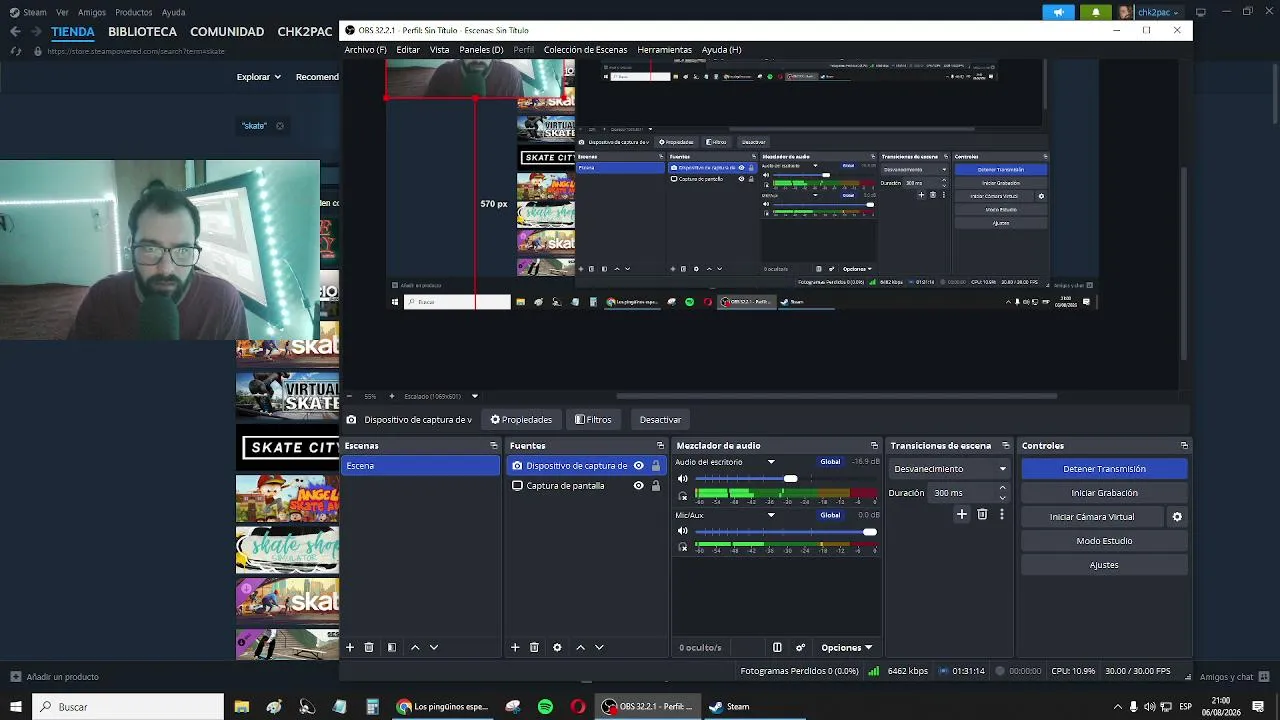
Task: Open Editar menu in OBS
Action: tap(408, 50)
